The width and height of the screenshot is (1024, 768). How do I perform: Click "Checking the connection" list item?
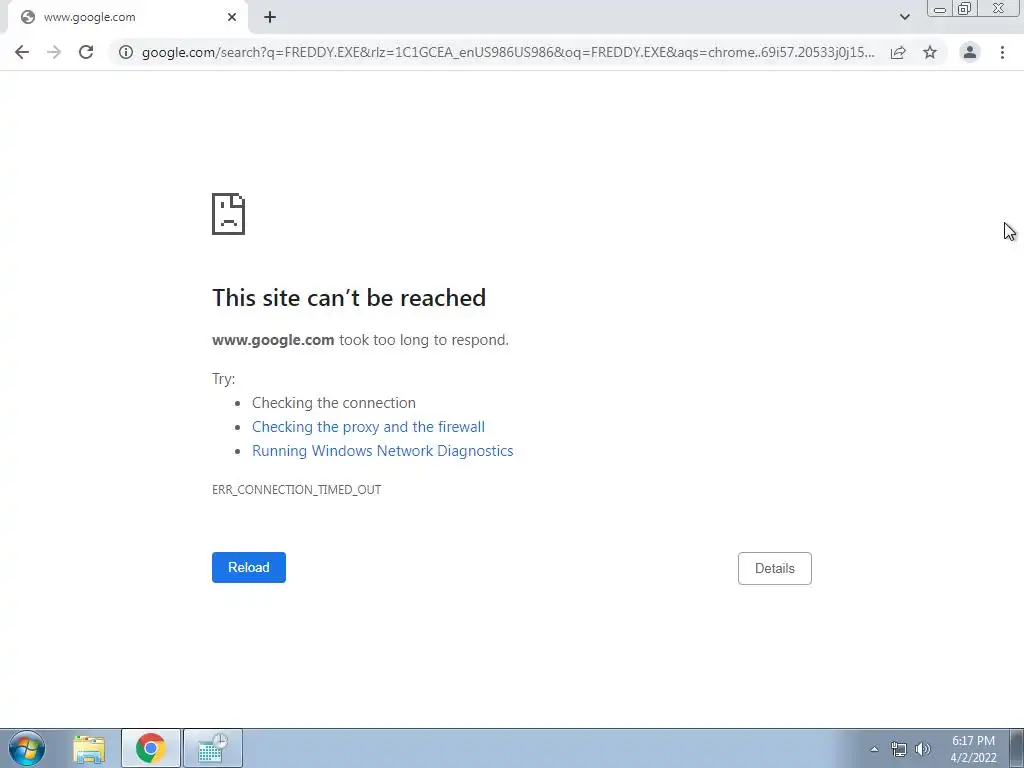pyautogui.click(x=334, y=403)
